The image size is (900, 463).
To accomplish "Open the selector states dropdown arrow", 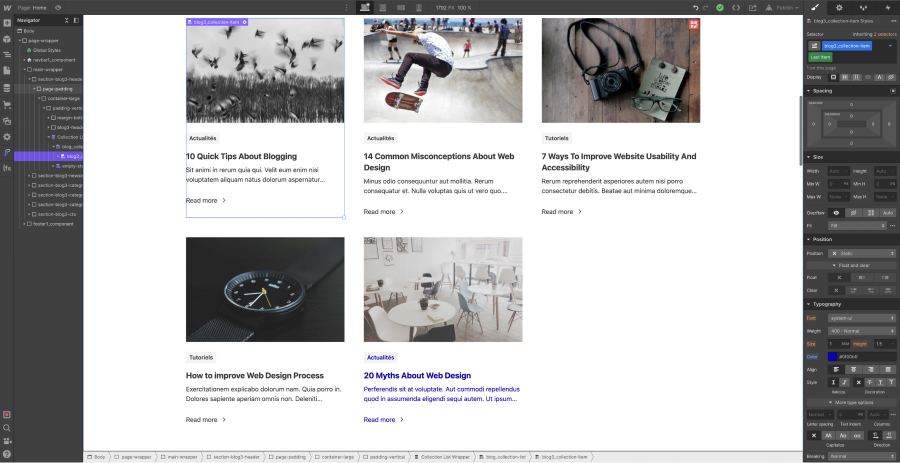I will coord(890,46).
